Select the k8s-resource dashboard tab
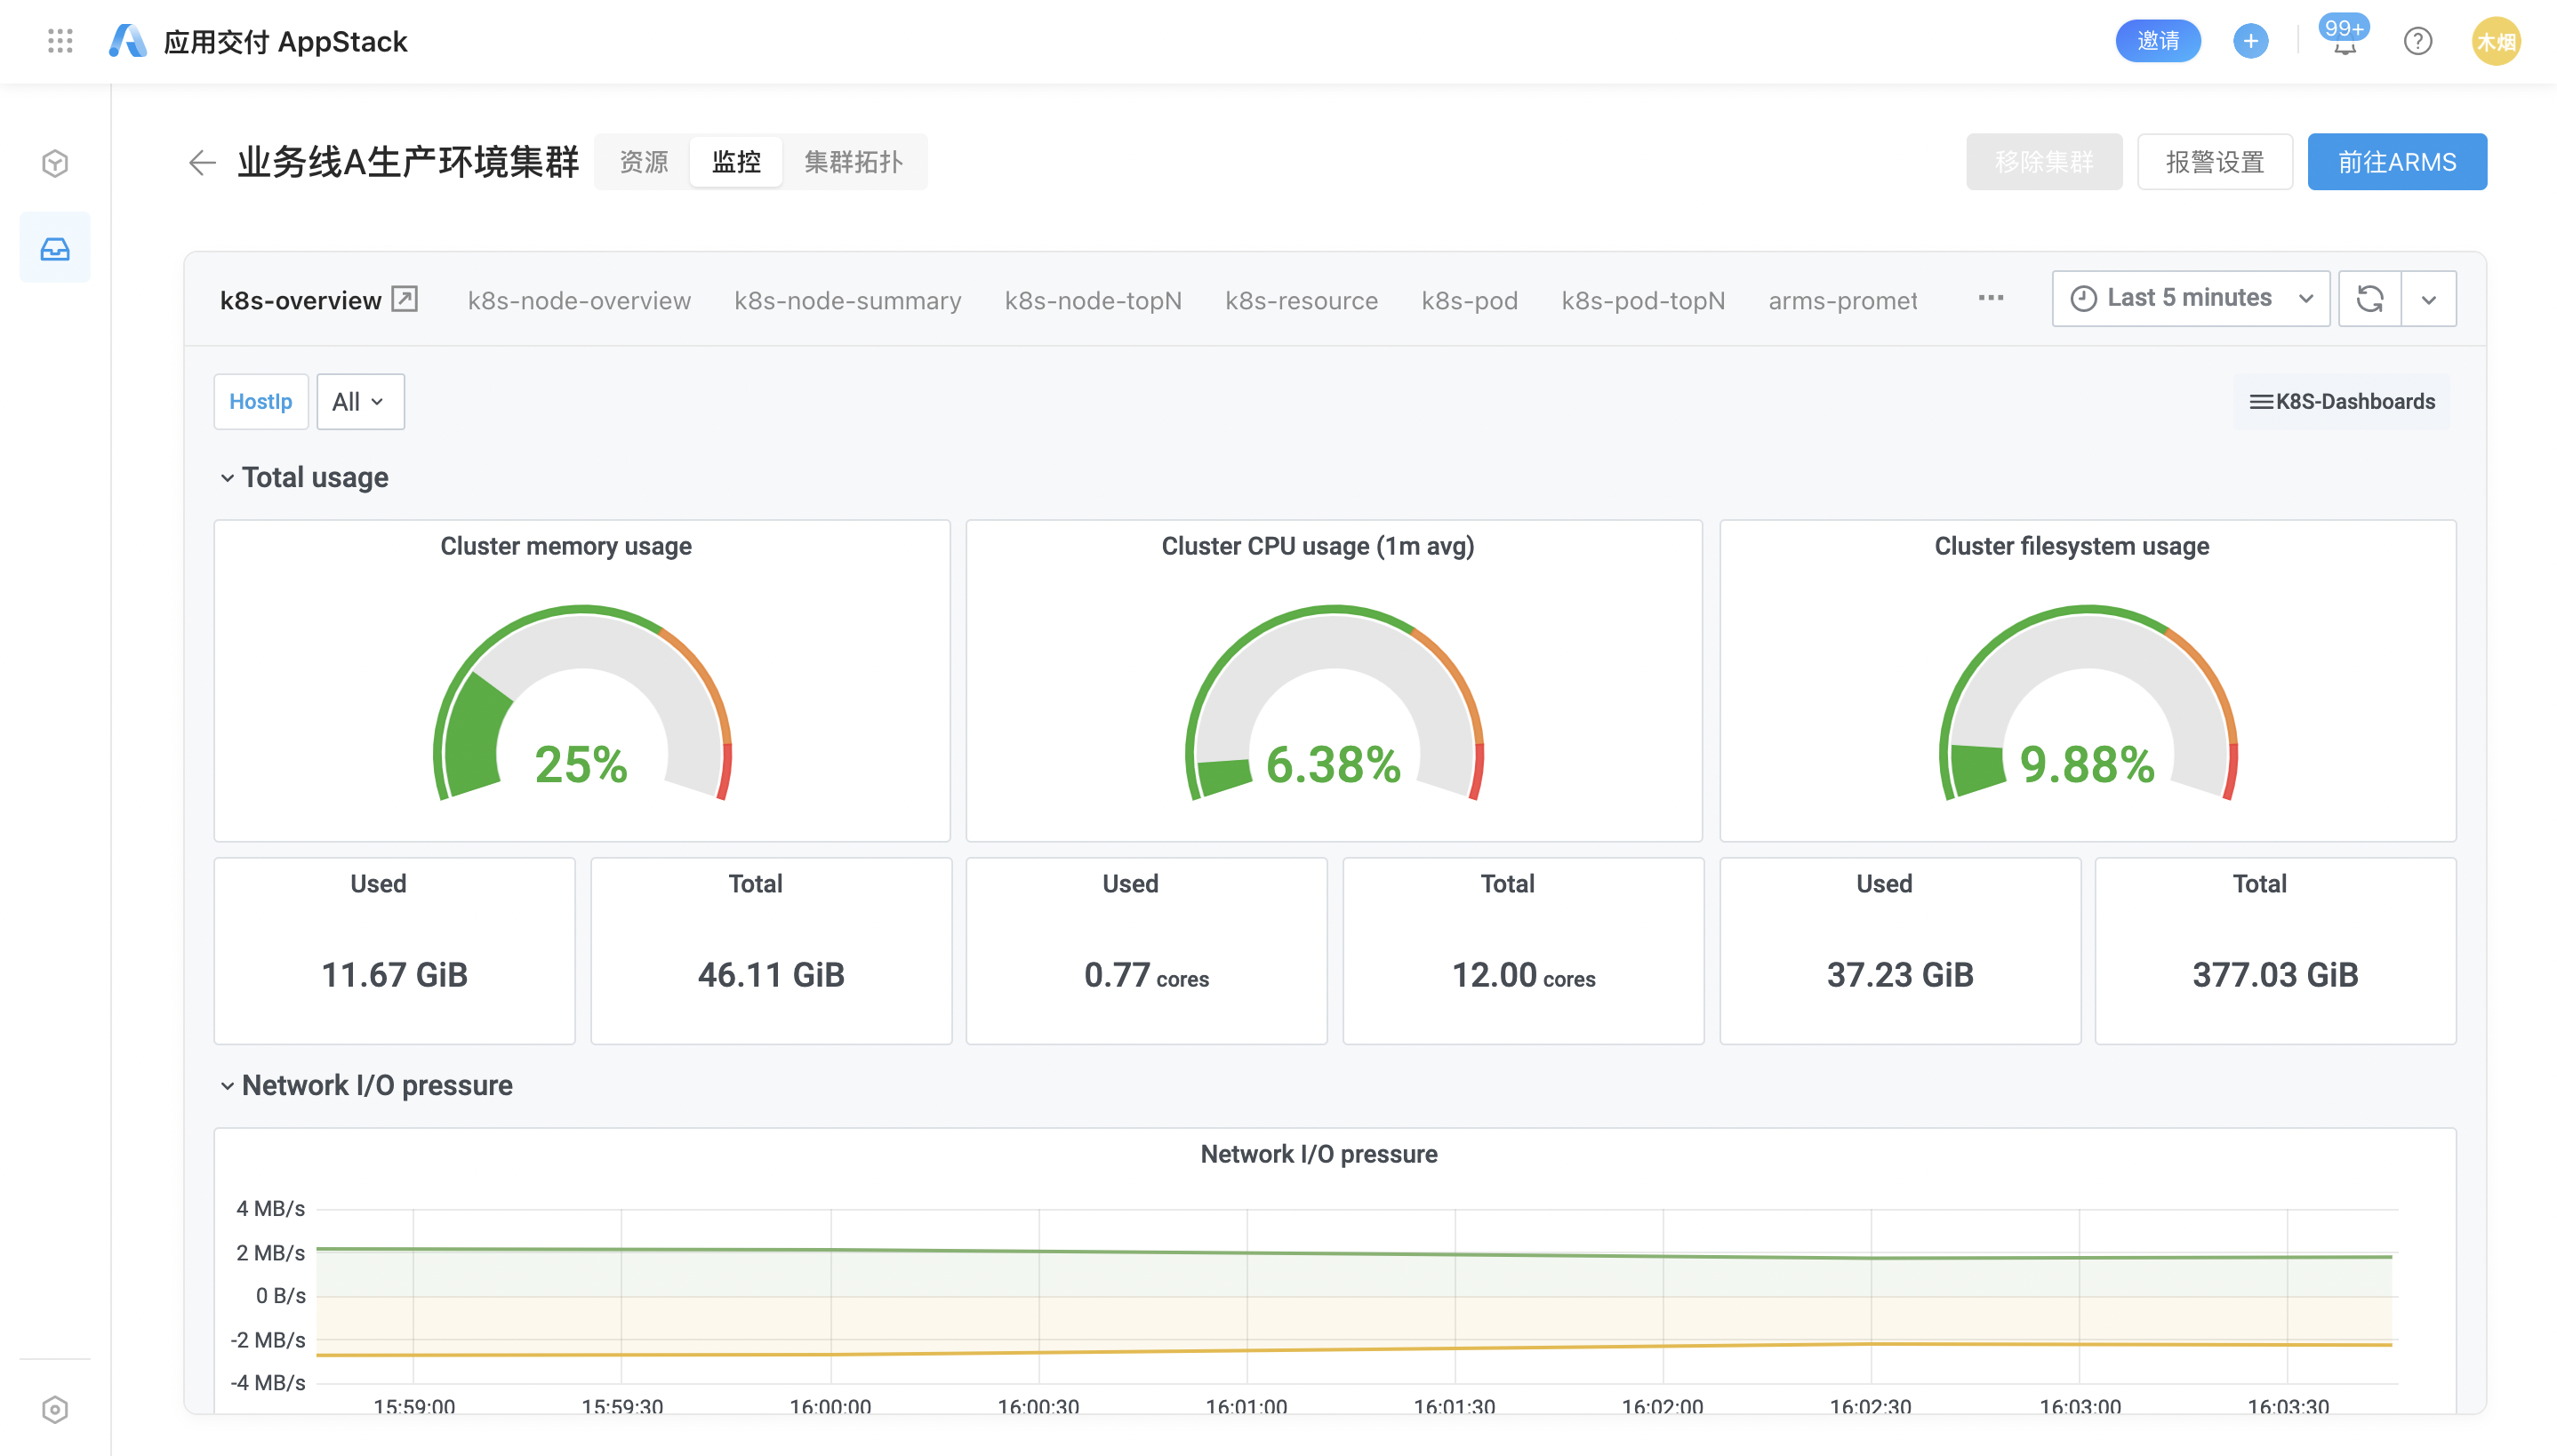The image size is (2557, 1456). [x=1301, y=300]
